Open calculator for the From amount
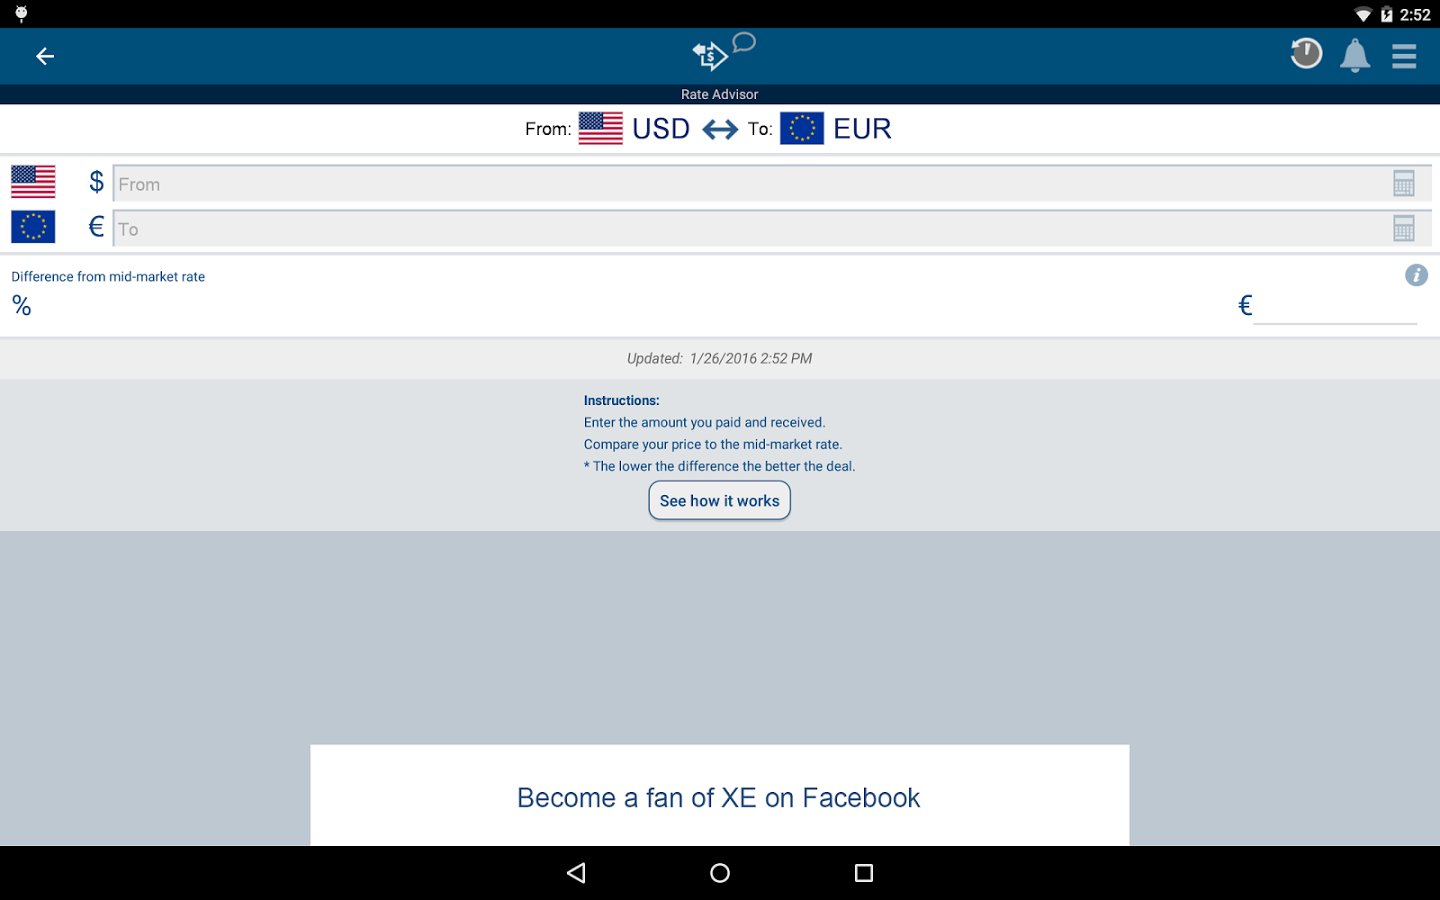Screen dimensions: 1440x900 1404,183
